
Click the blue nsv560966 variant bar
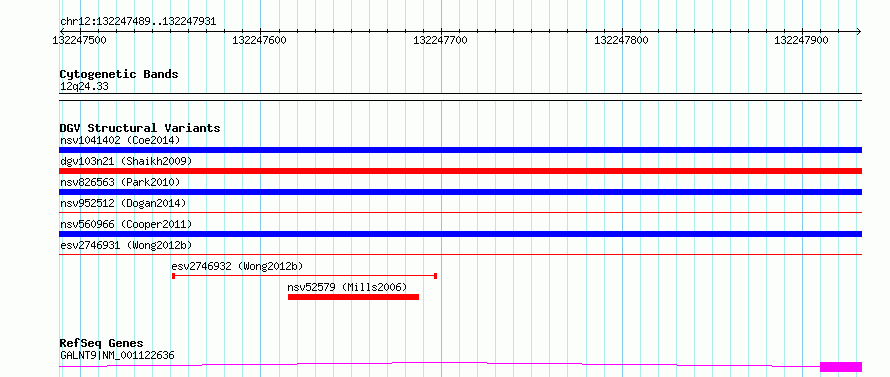460,234
